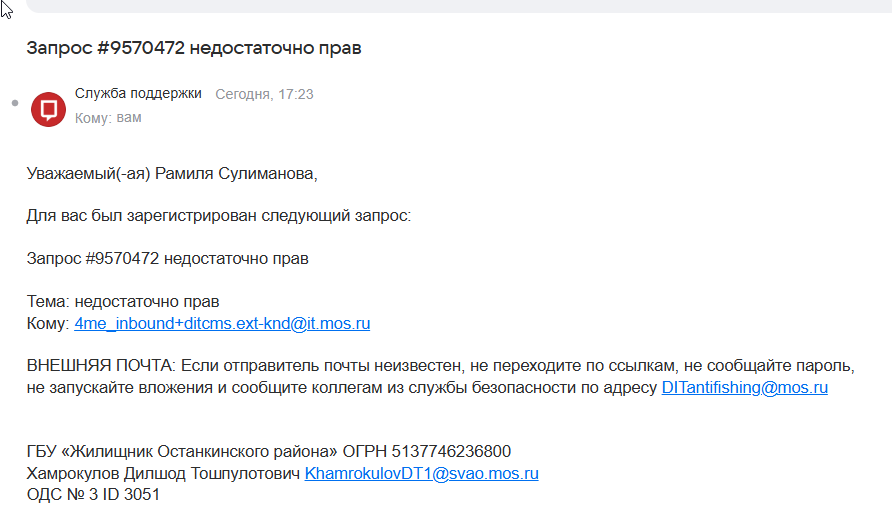Toggle the unread dot beside the sender avatar
This screenshot has height=507, width=892.
click(x=15, y=103)
